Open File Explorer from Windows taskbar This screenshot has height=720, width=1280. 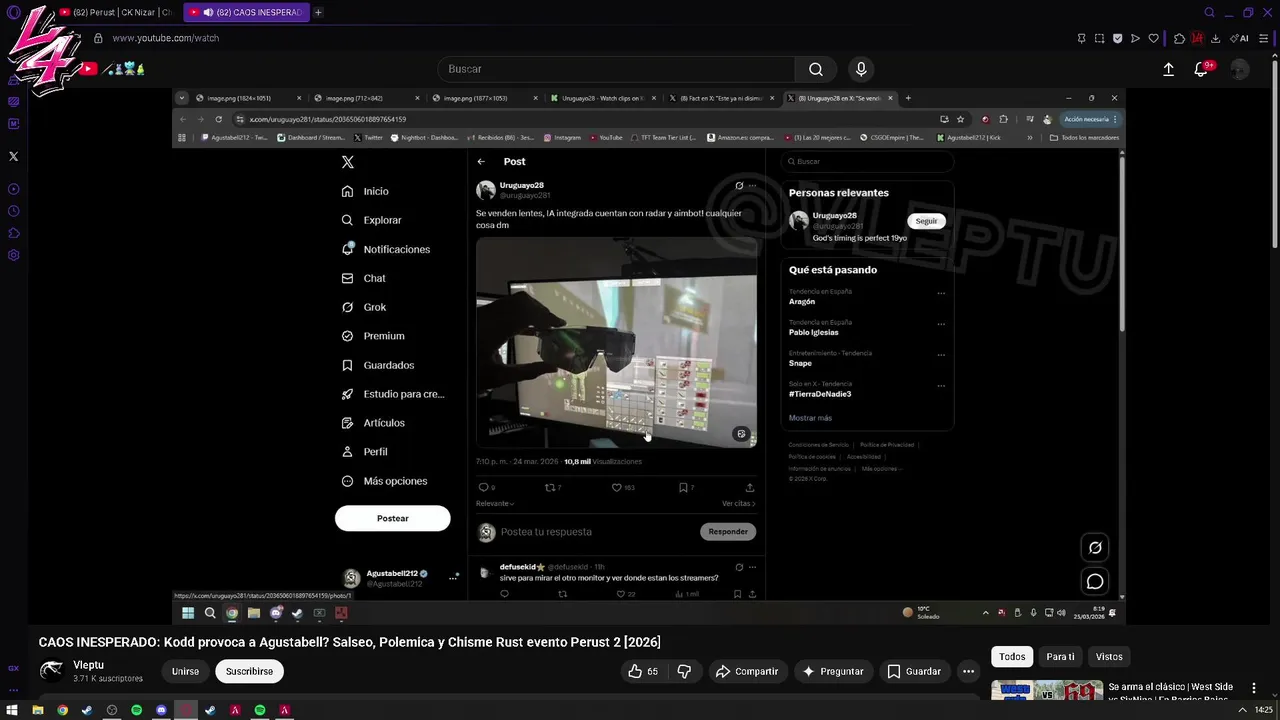click(37, 710)
